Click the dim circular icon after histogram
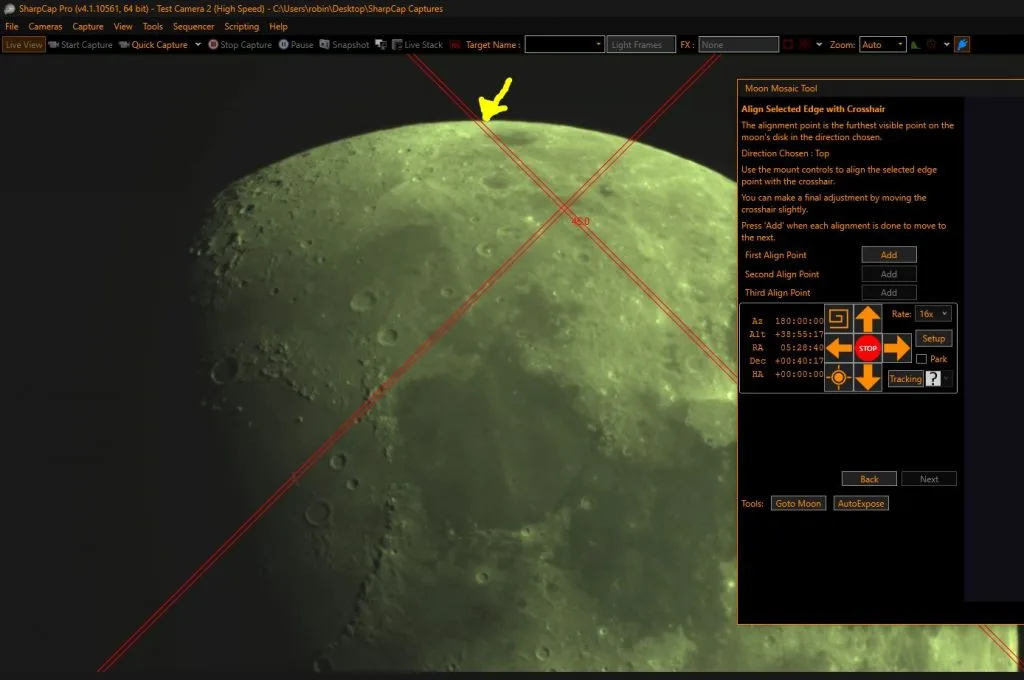Image resolution: width=1024 pixels, height=680 pixels. click(931, 44)
